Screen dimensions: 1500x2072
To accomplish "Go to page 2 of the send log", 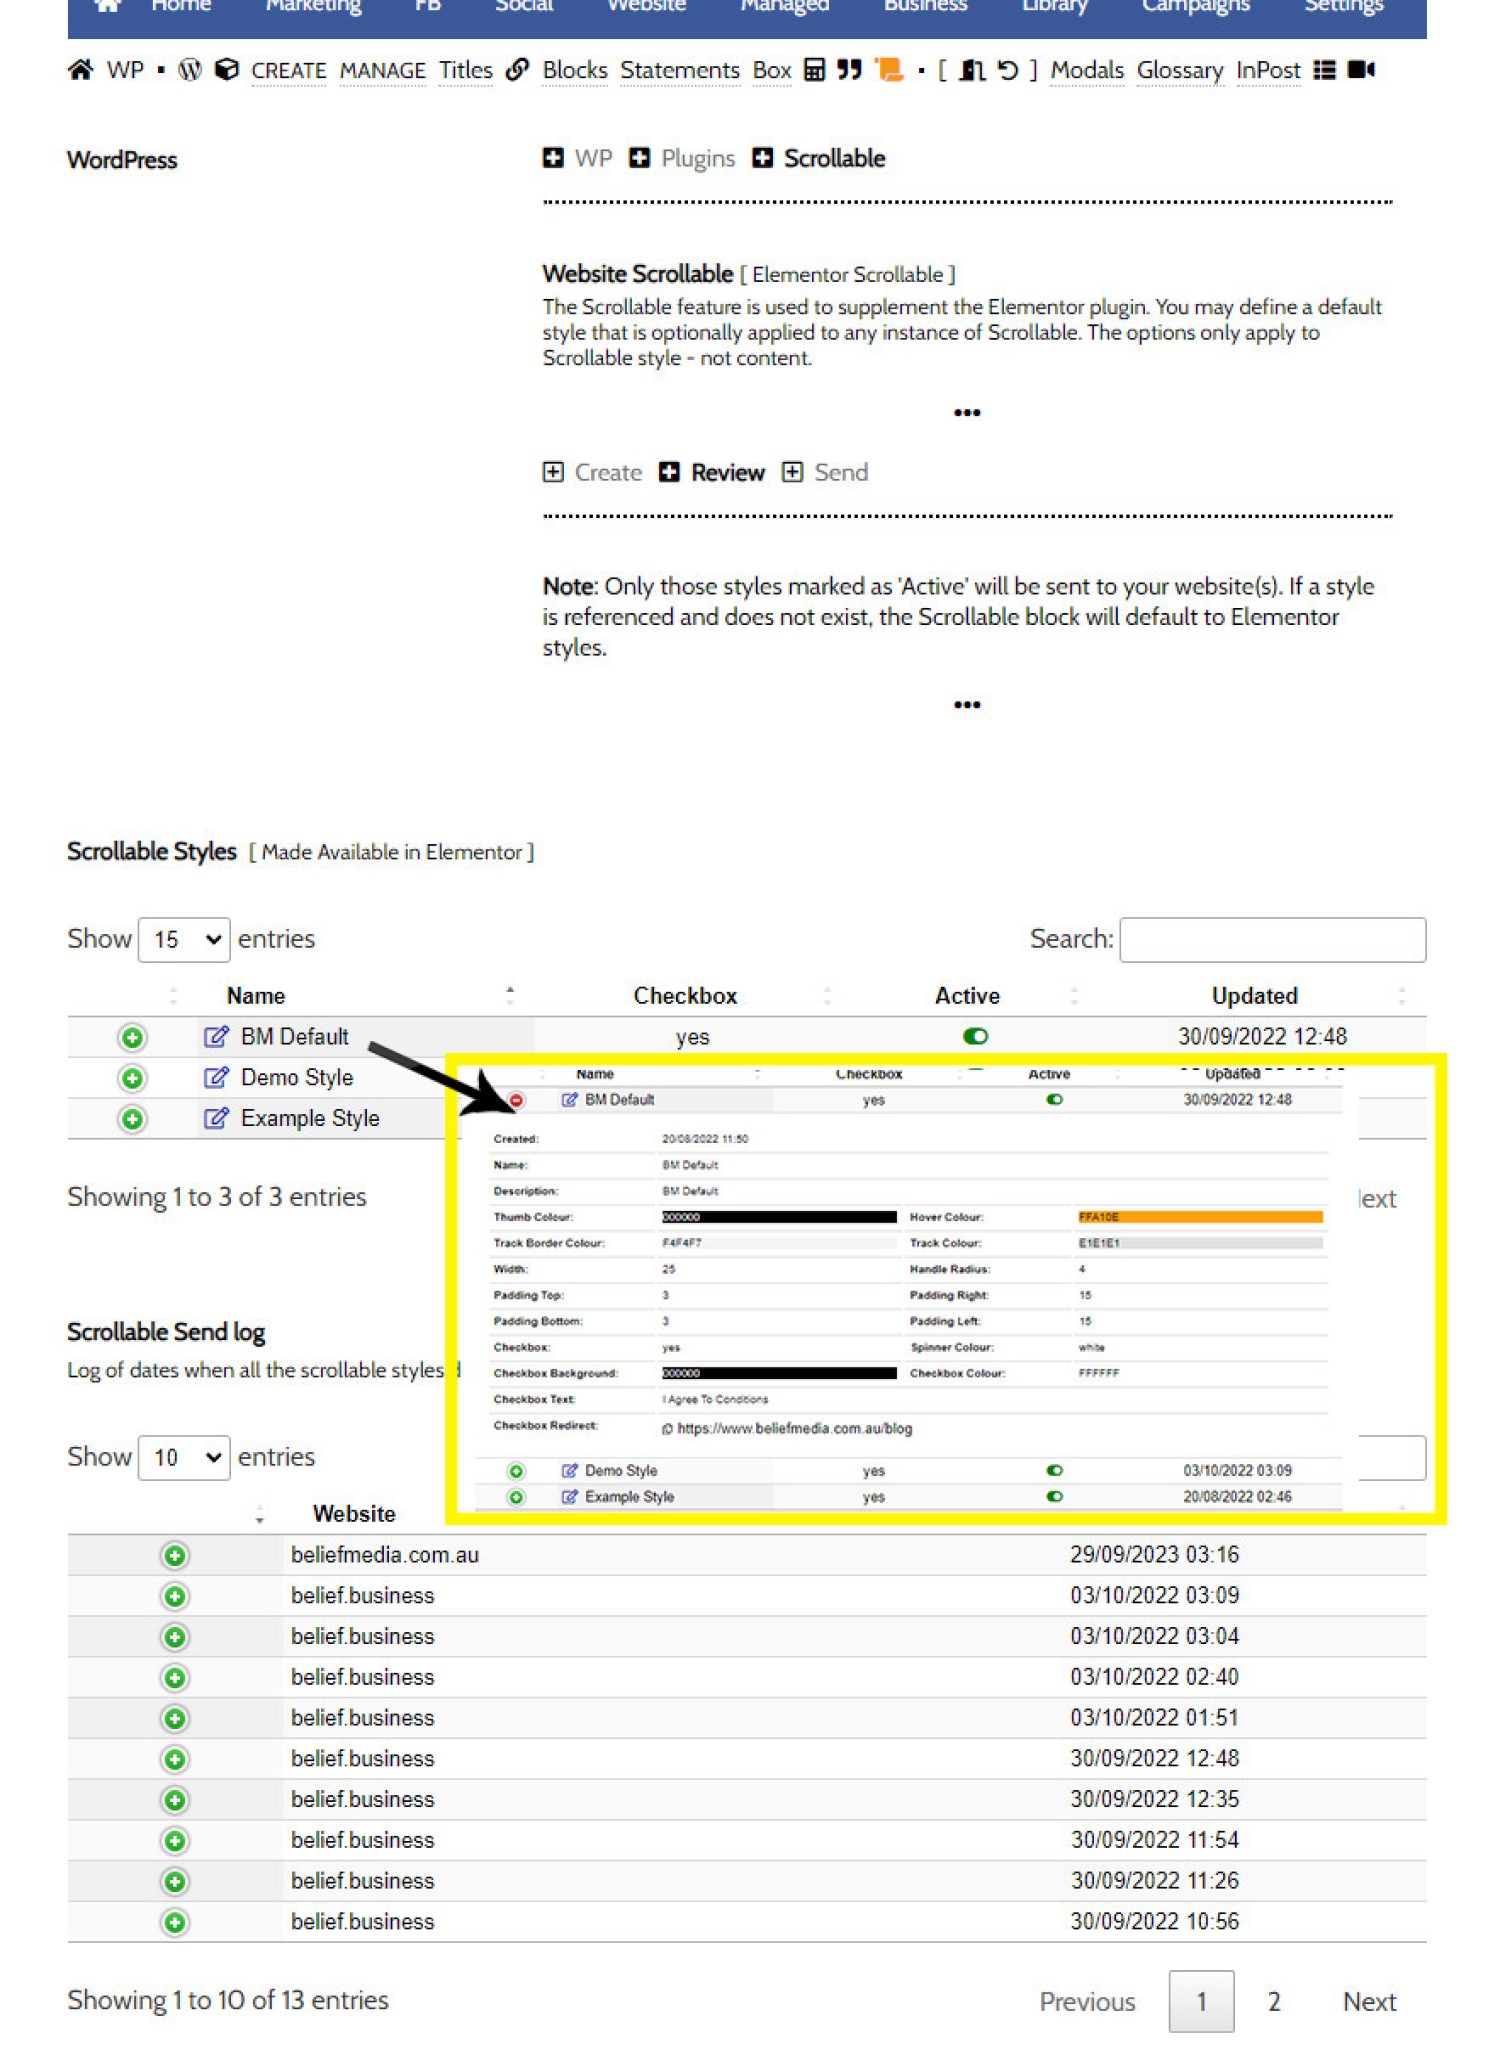I will point(1274,2002).
